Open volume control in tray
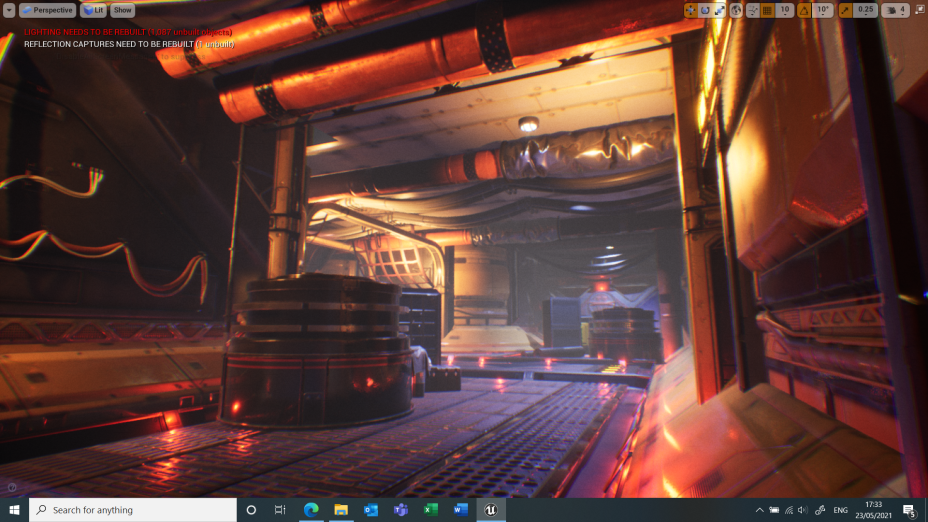 tap(803, 510)
